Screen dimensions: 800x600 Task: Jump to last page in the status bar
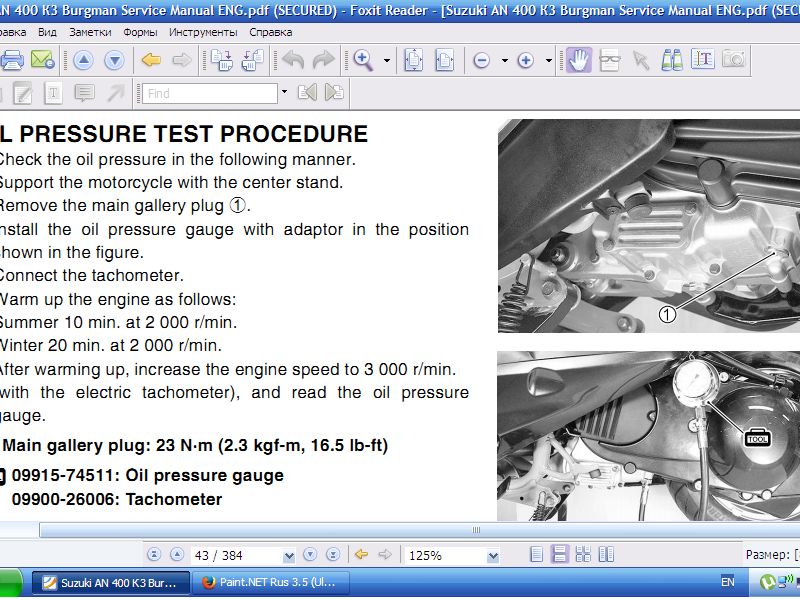(x=333, y=555)
